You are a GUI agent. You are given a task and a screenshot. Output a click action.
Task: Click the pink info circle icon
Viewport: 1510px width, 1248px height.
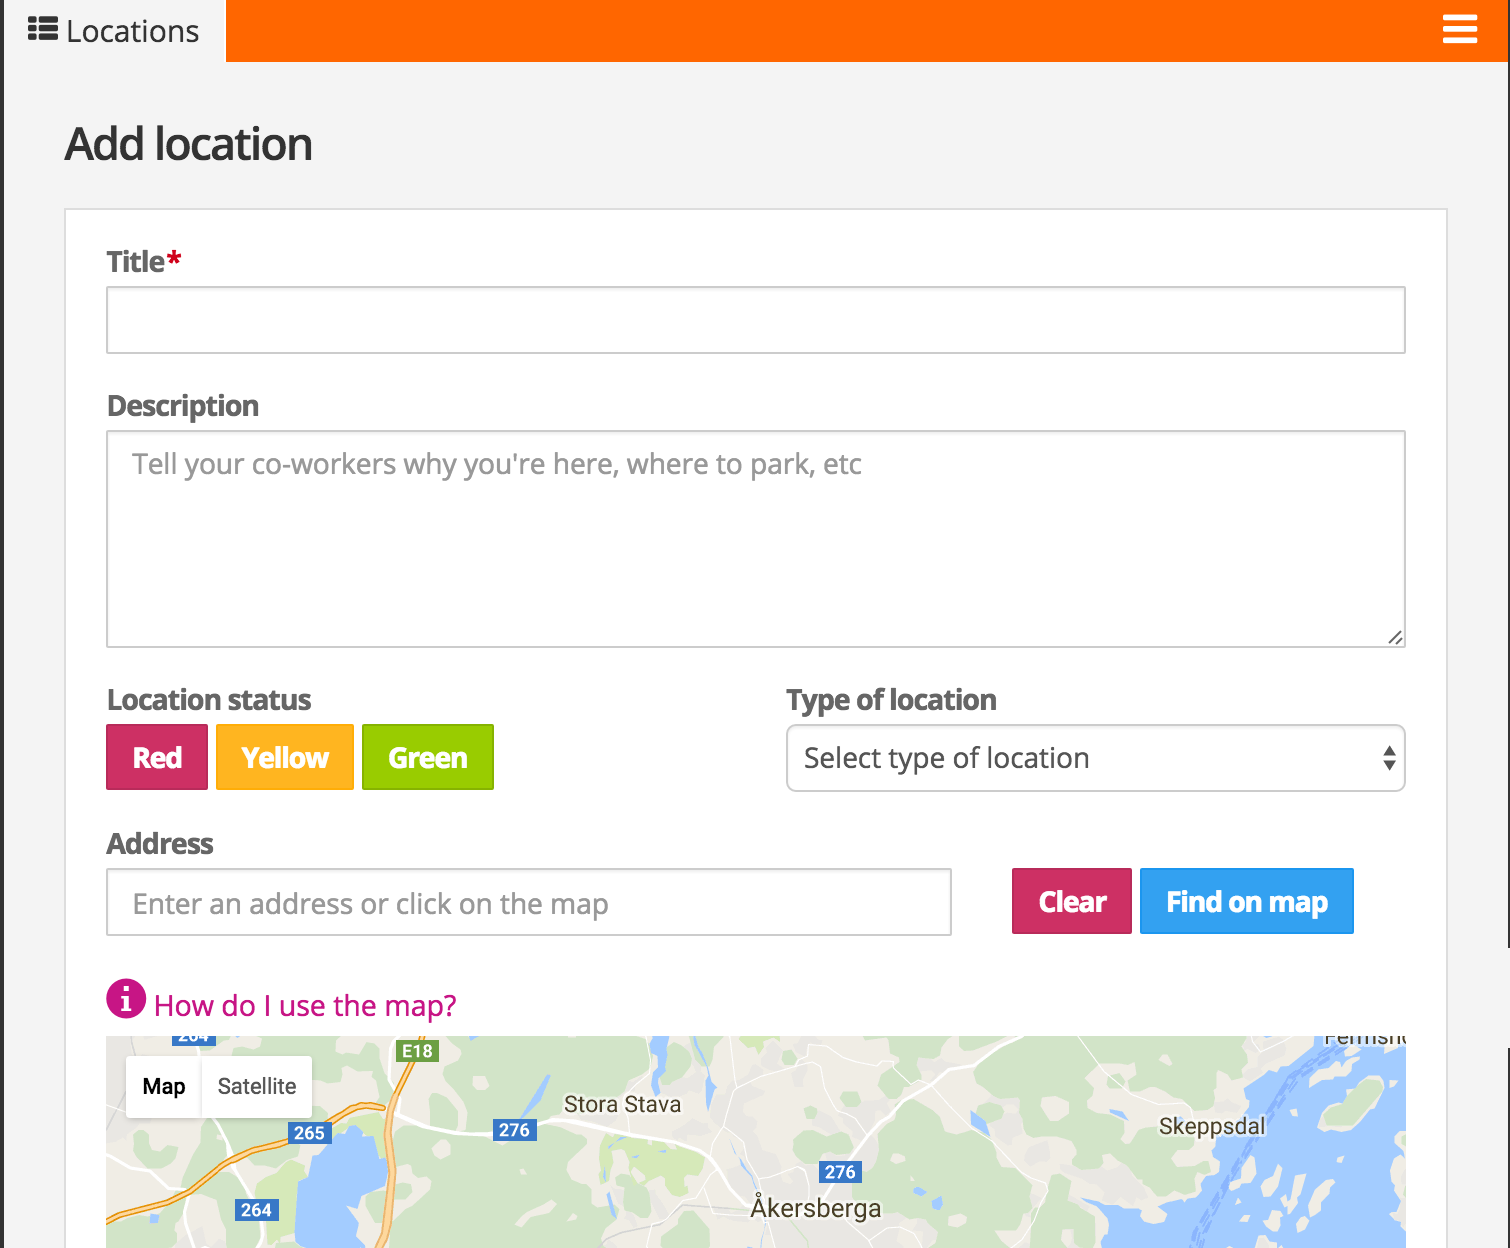coord(126,999)
